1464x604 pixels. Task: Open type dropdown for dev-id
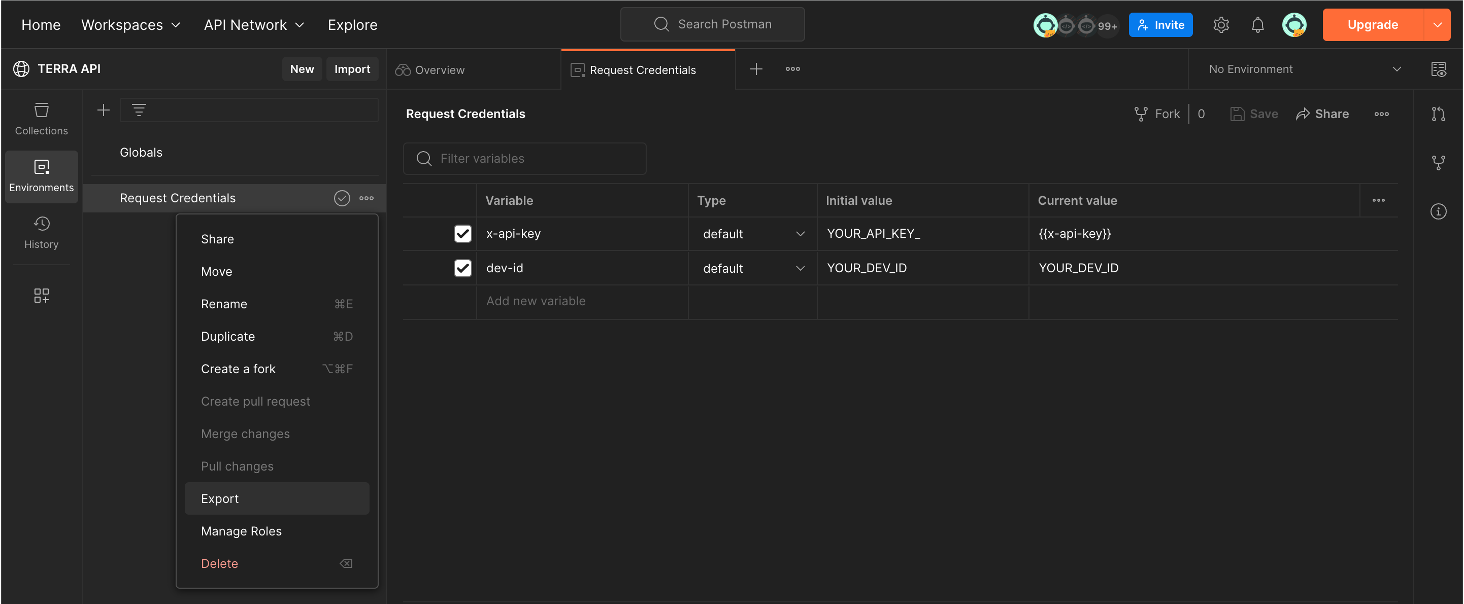753,268
